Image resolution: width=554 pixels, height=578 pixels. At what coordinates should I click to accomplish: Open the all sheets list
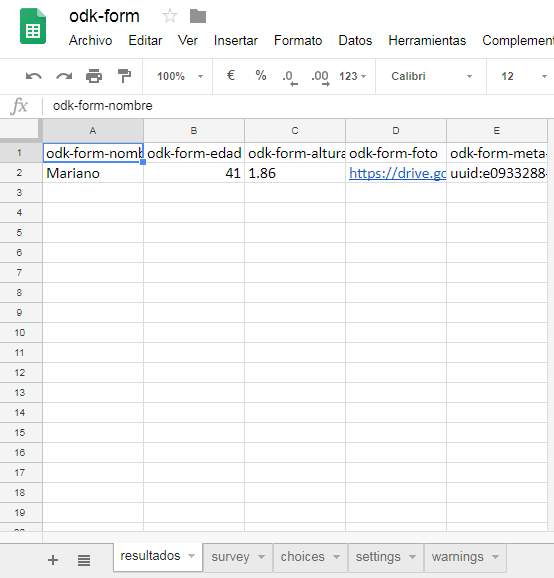[x=84, y=560]
